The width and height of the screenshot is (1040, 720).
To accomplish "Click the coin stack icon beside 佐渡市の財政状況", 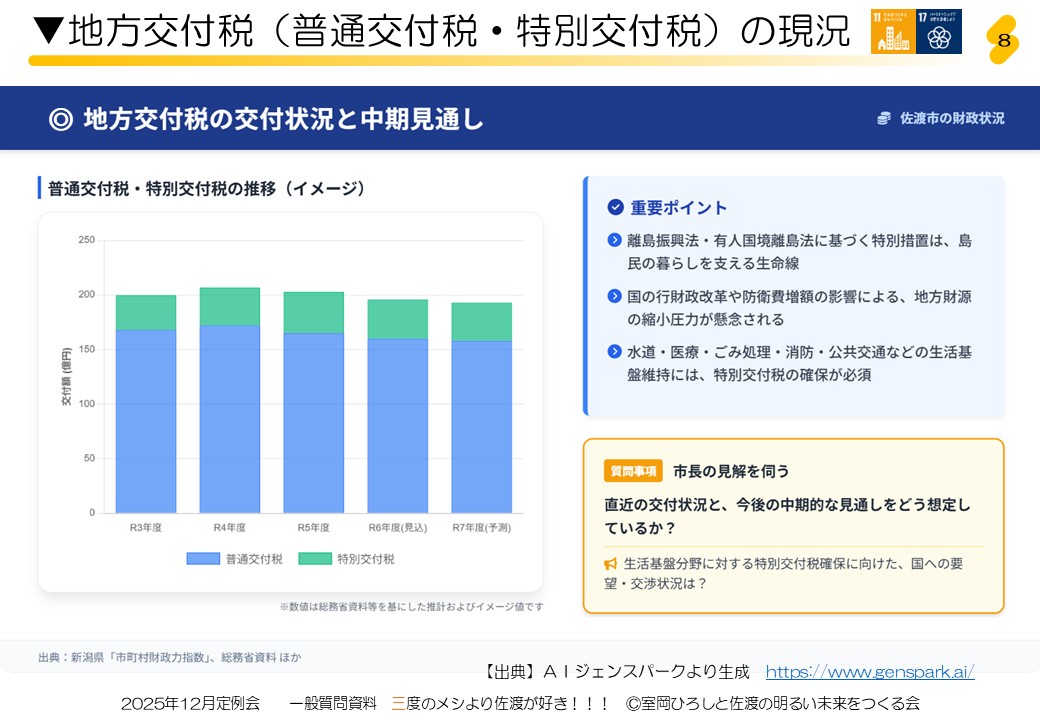I will tap(884, 118).
